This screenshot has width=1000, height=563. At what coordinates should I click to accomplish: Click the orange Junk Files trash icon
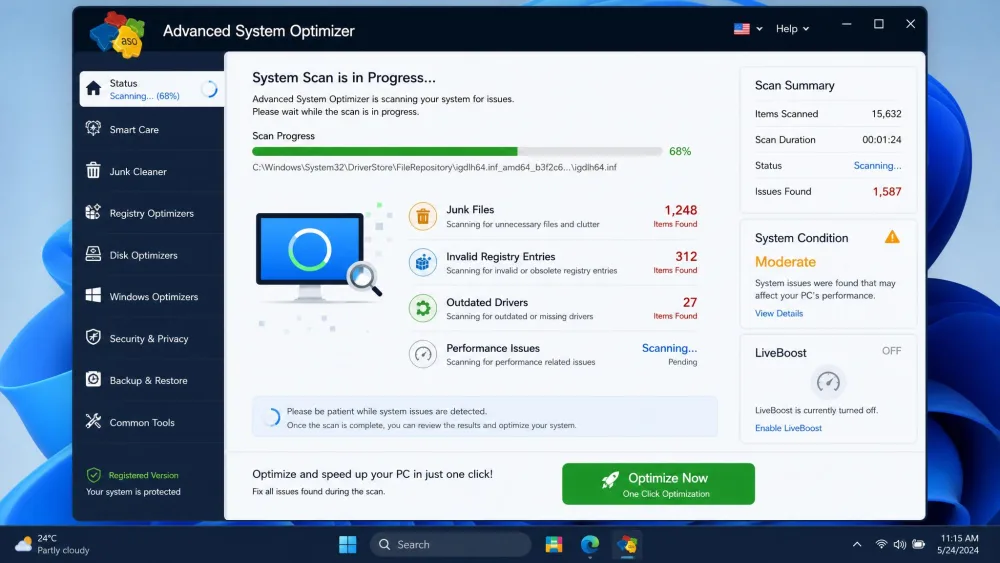coord(423,217)
